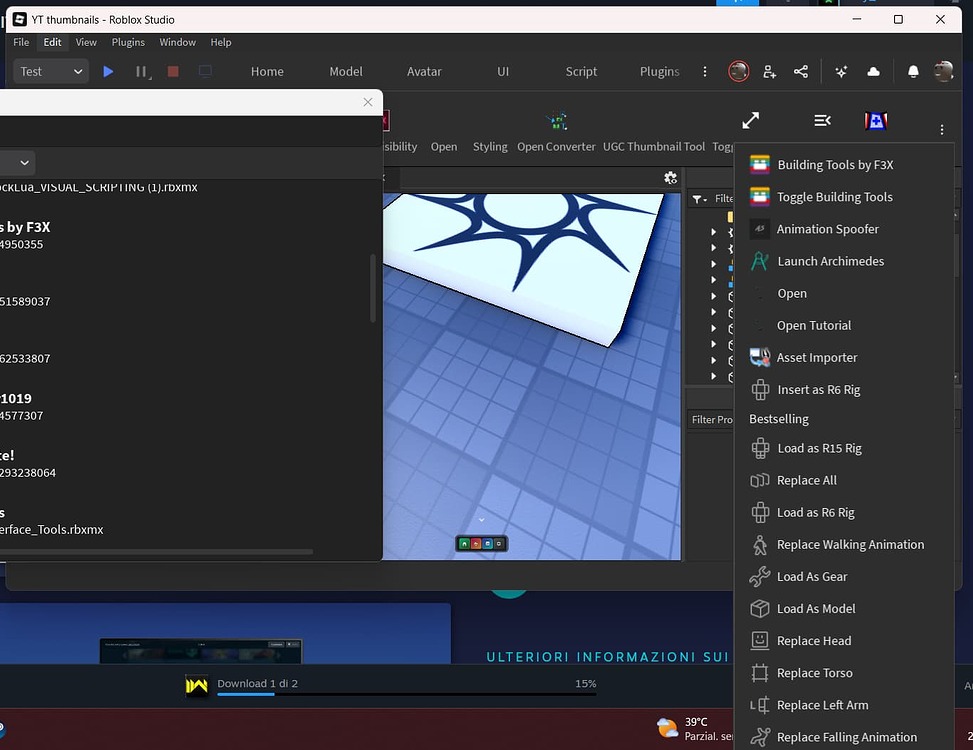973x750 pixels.
Task: Close the plugin management dialog
Action: (x=368, y=102)
